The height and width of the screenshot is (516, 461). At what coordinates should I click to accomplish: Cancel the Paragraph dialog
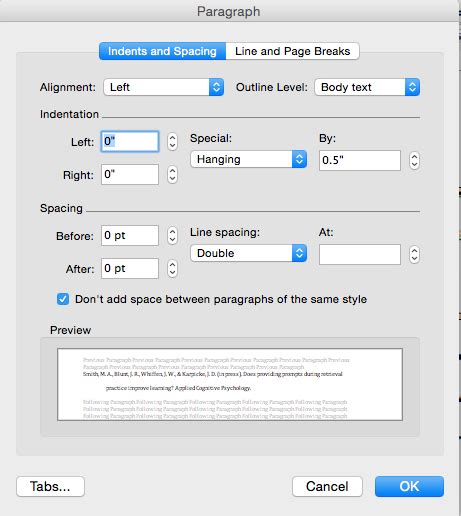click(327, 486)
